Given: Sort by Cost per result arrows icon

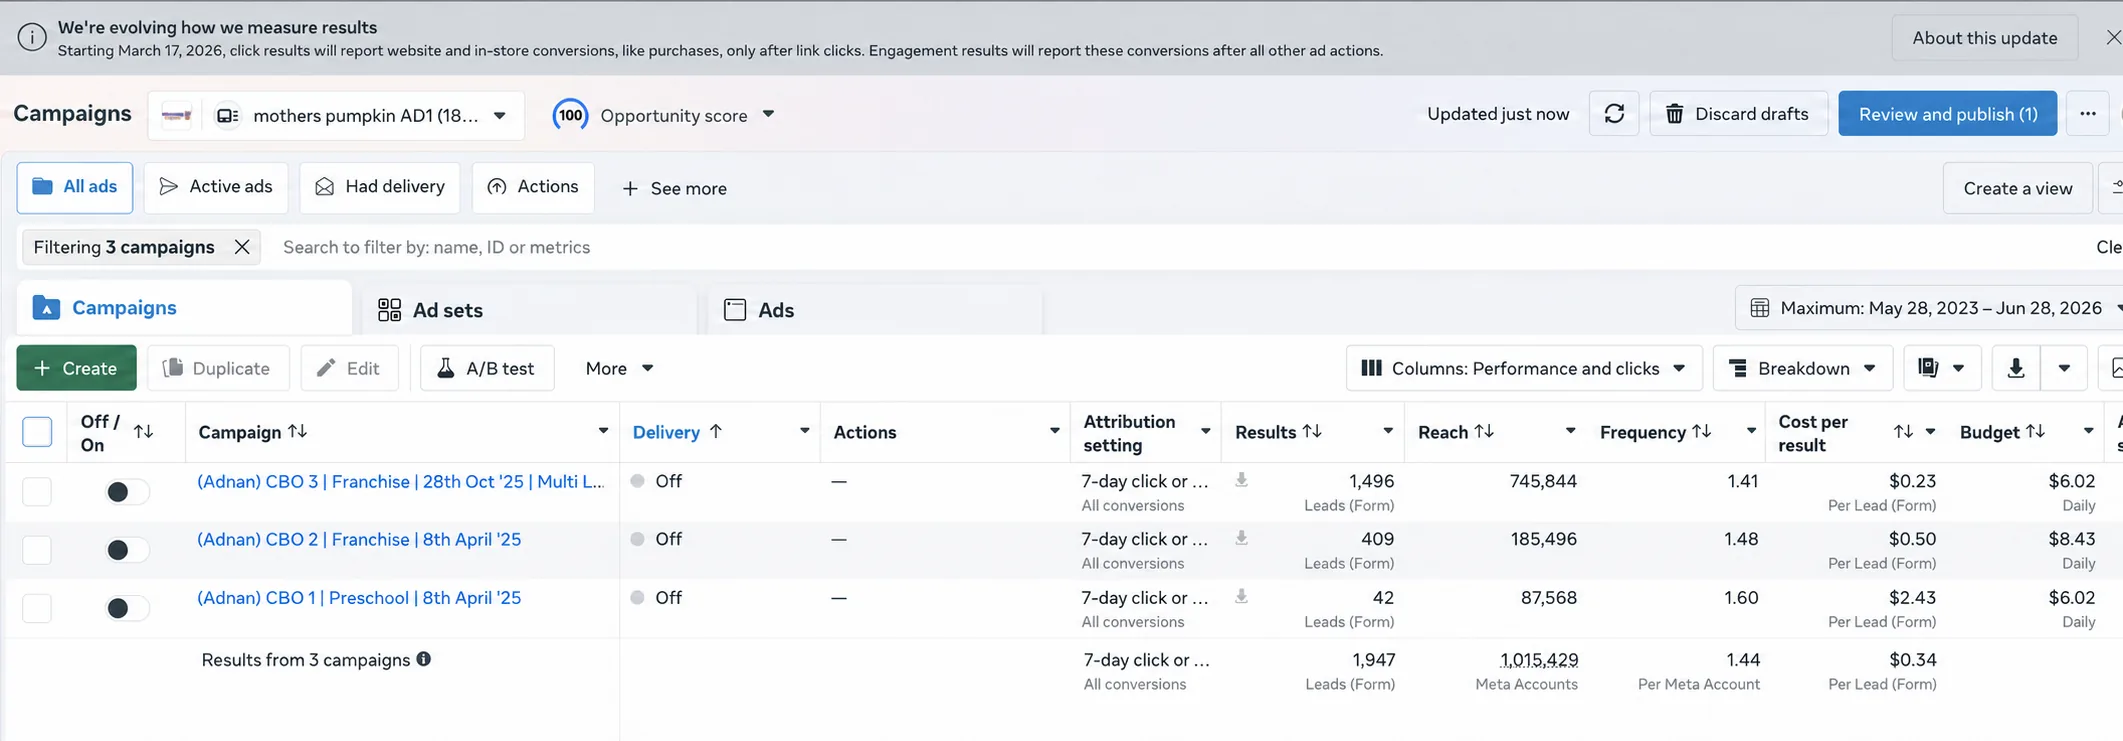Looking at the screenshot, I should (x=1903, y=431).
